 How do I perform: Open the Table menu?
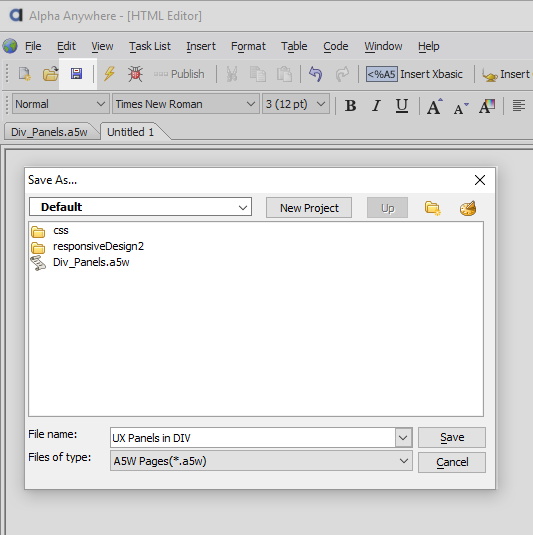point(294,46)
